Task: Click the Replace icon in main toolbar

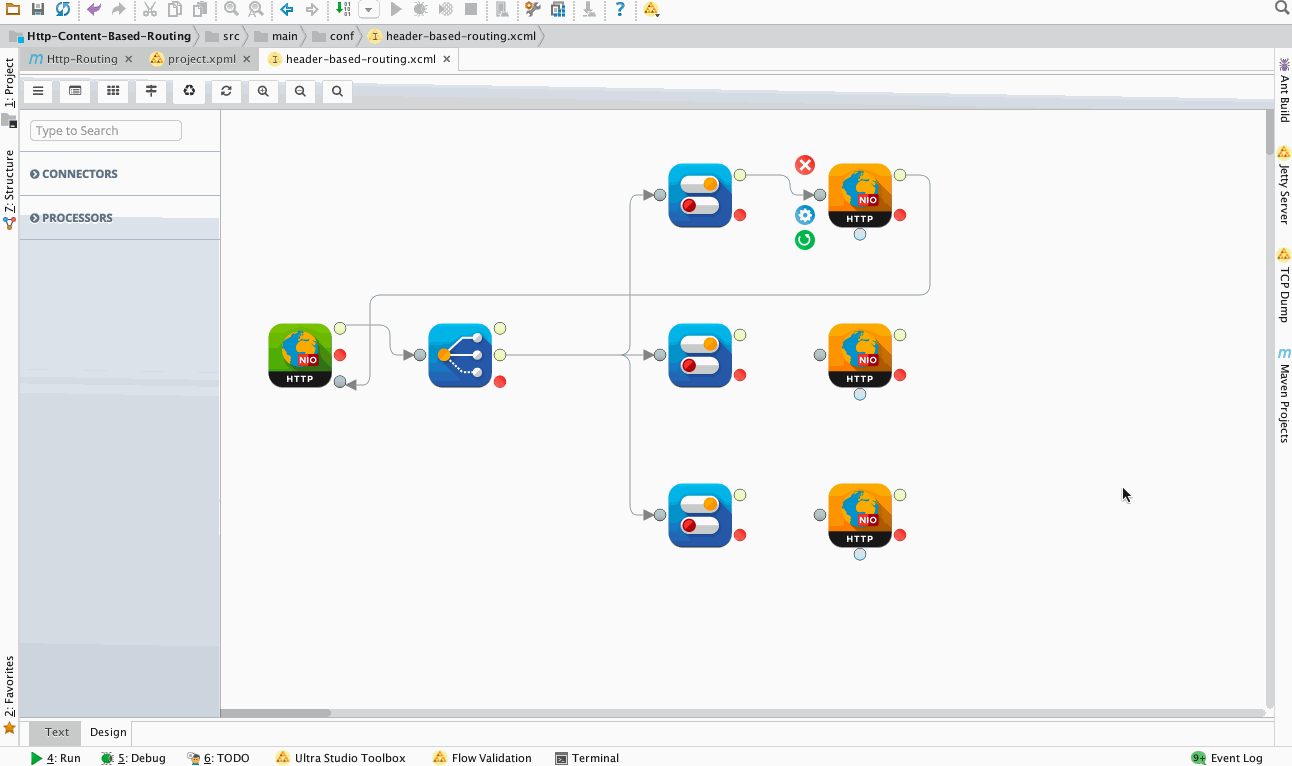Action: tap(256, 9)
